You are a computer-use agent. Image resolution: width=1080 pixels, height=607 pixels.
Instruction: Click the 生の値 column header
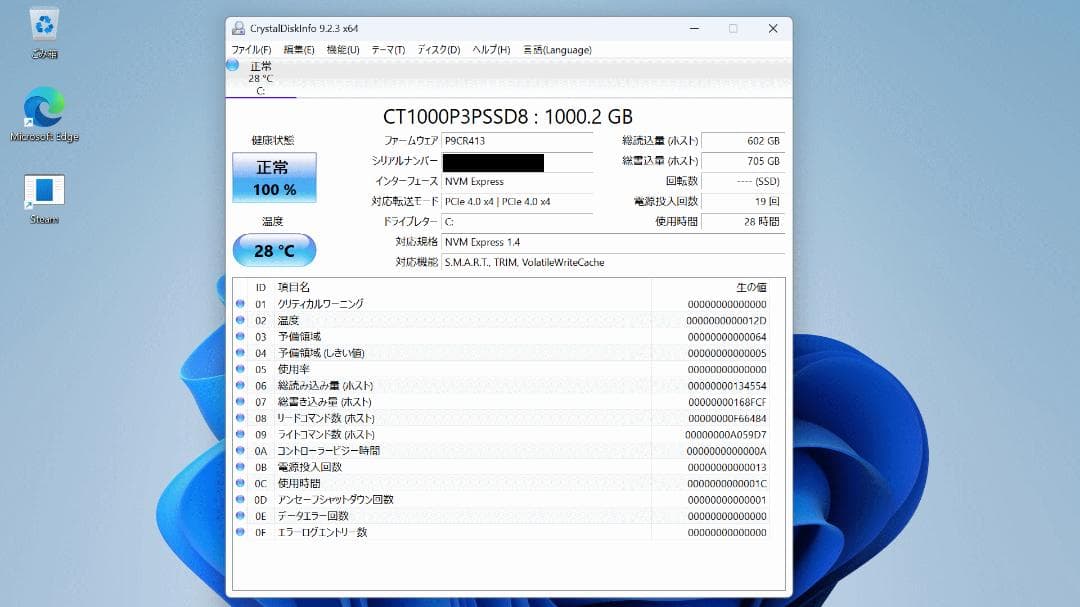(x=753, y=286)
